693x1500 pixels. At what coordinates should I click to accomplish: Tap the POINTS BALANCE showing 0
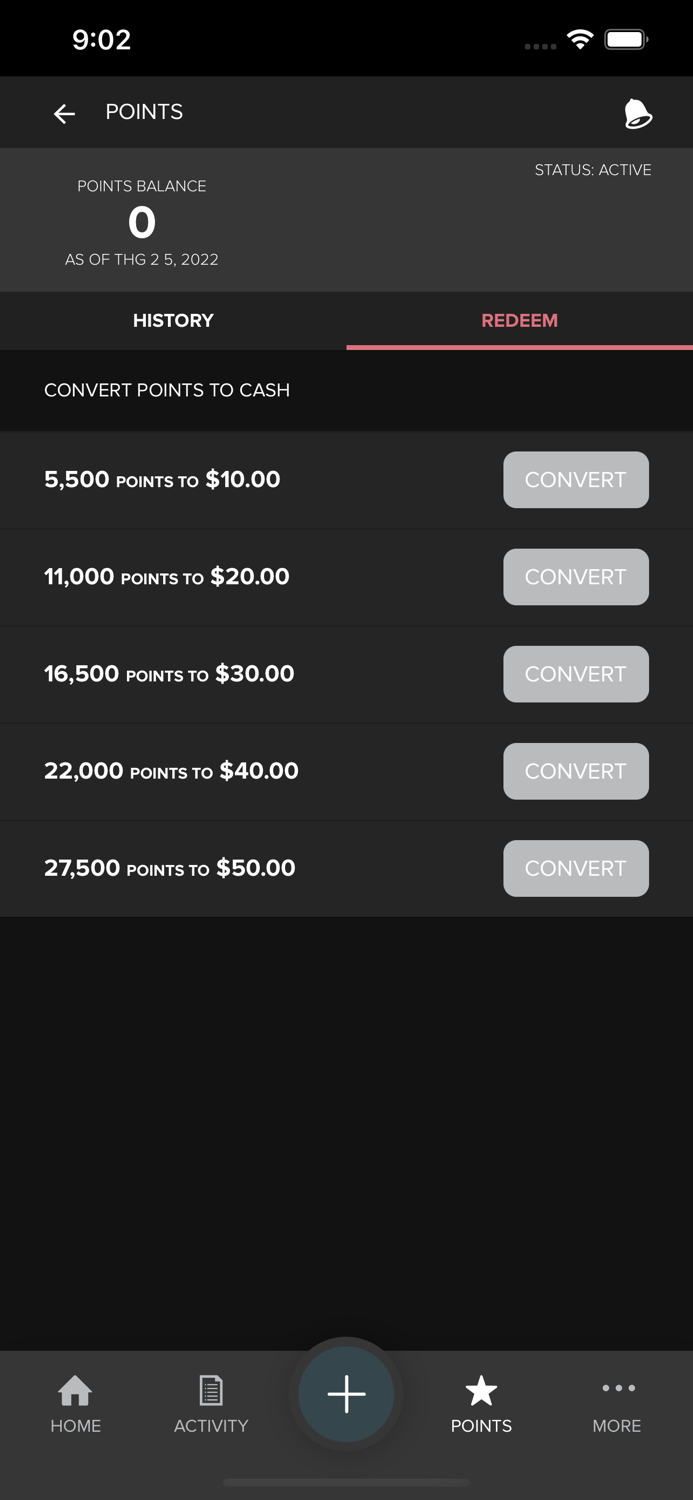pyautogui.click(x=141, y=222)
